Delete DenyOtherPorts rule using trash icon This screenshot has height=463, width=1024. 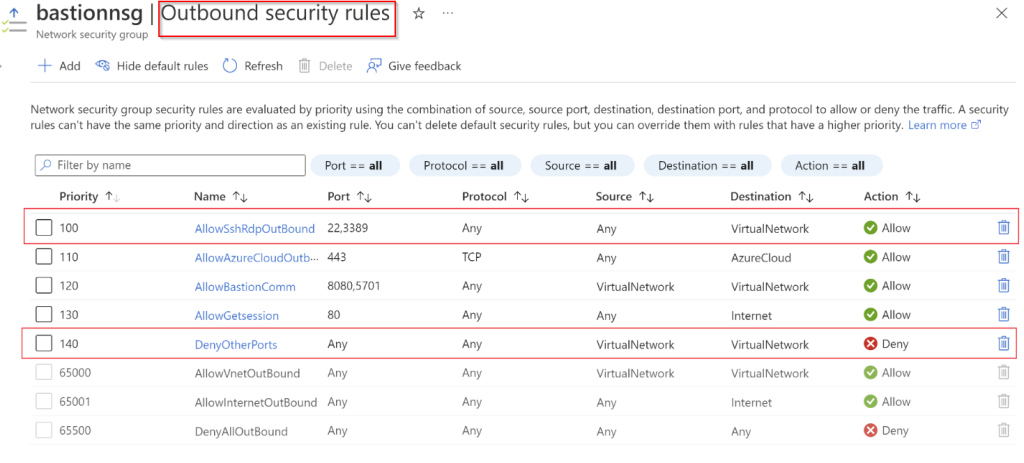coord(1003,344)
